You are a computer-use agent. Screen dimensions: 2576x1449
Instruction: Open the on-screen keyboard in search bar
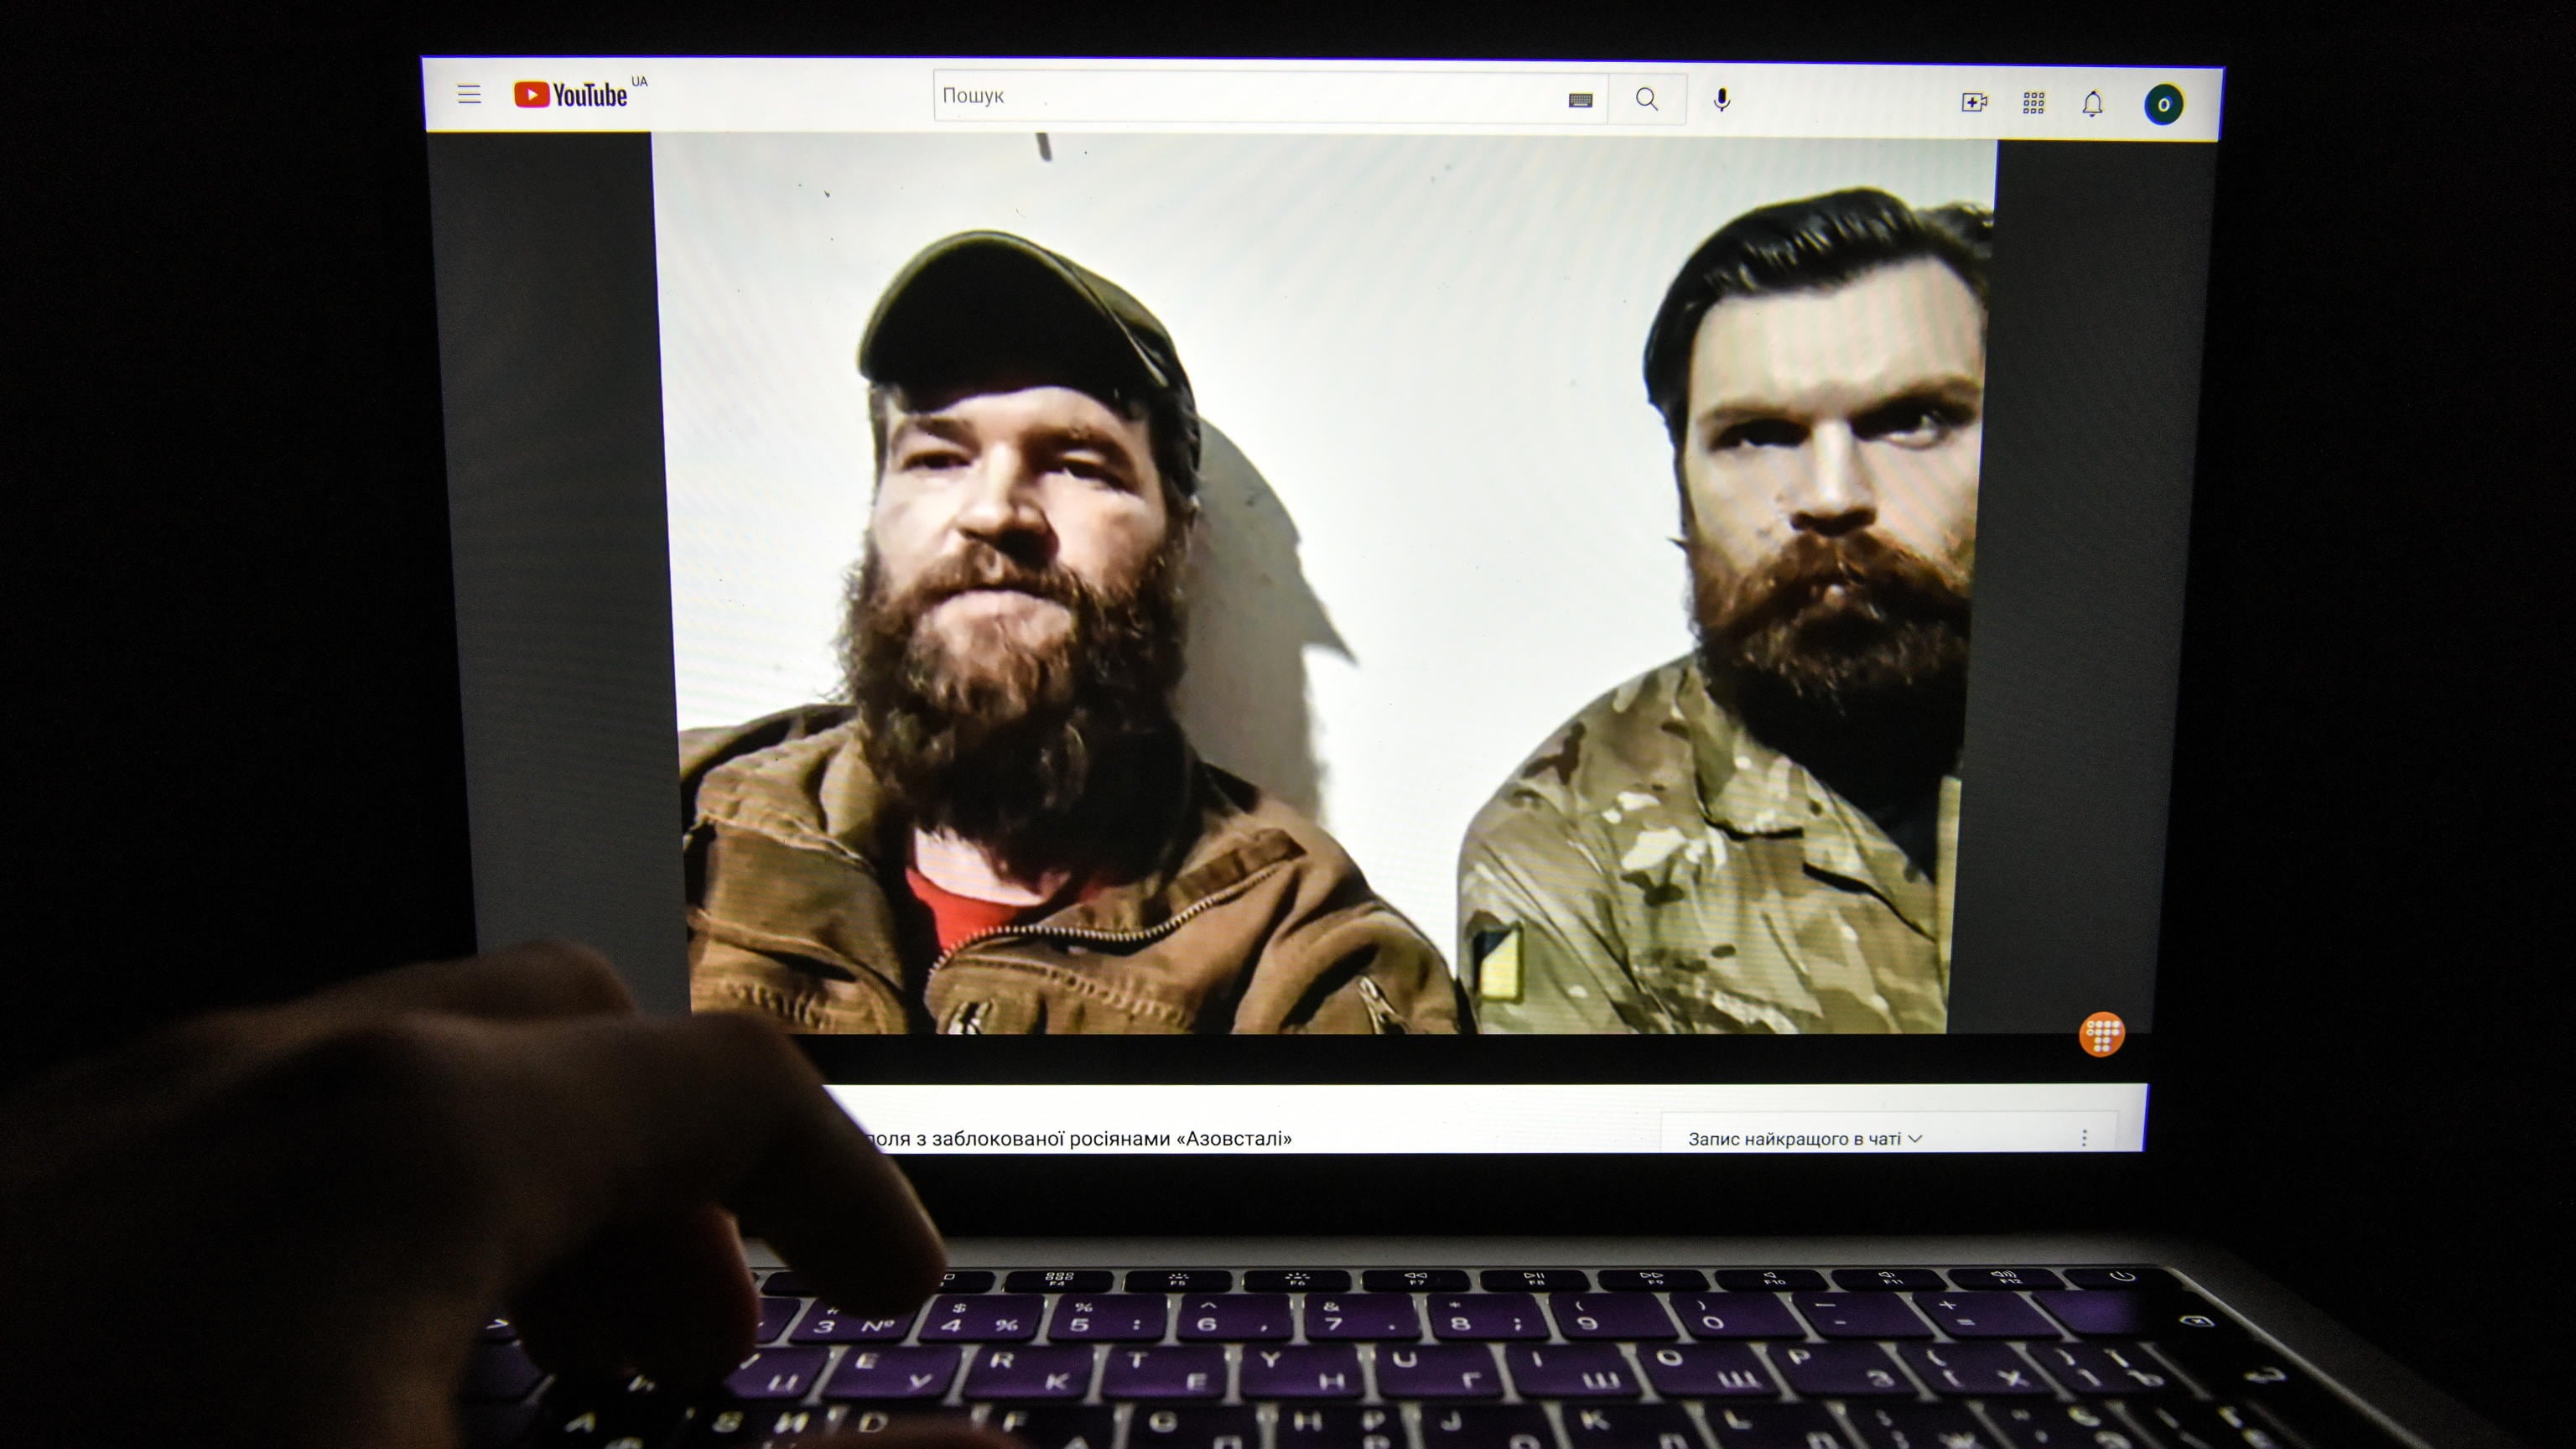pos(1580,99)
